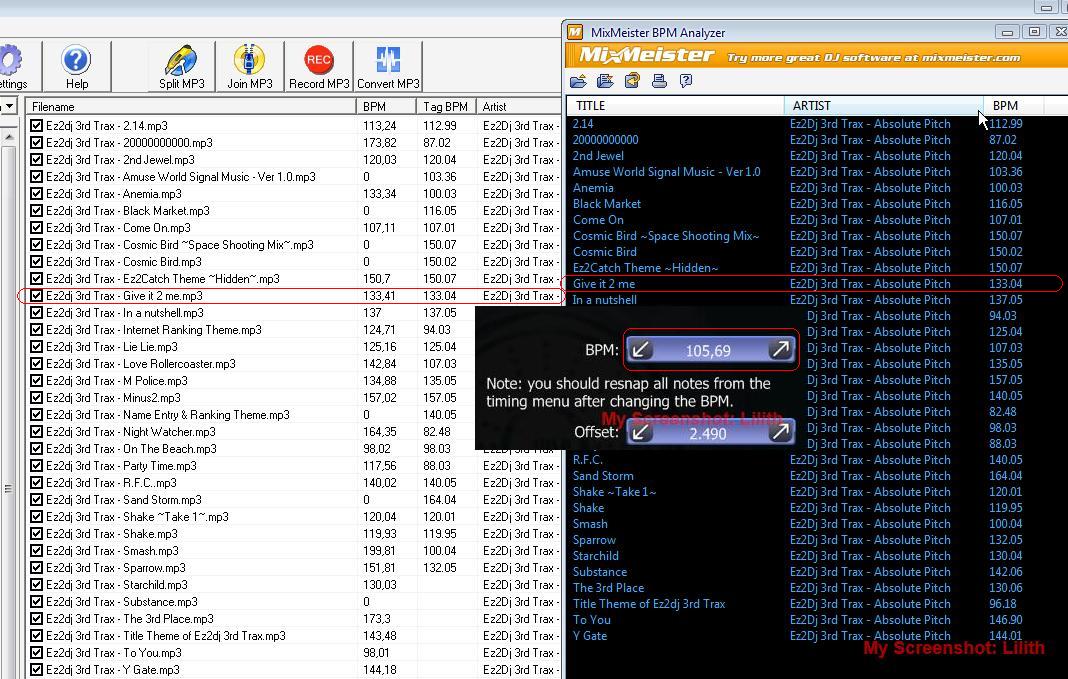Open the Settings gear in the toolbar
The image size is (1068, 679).
[x=12, y=66]
